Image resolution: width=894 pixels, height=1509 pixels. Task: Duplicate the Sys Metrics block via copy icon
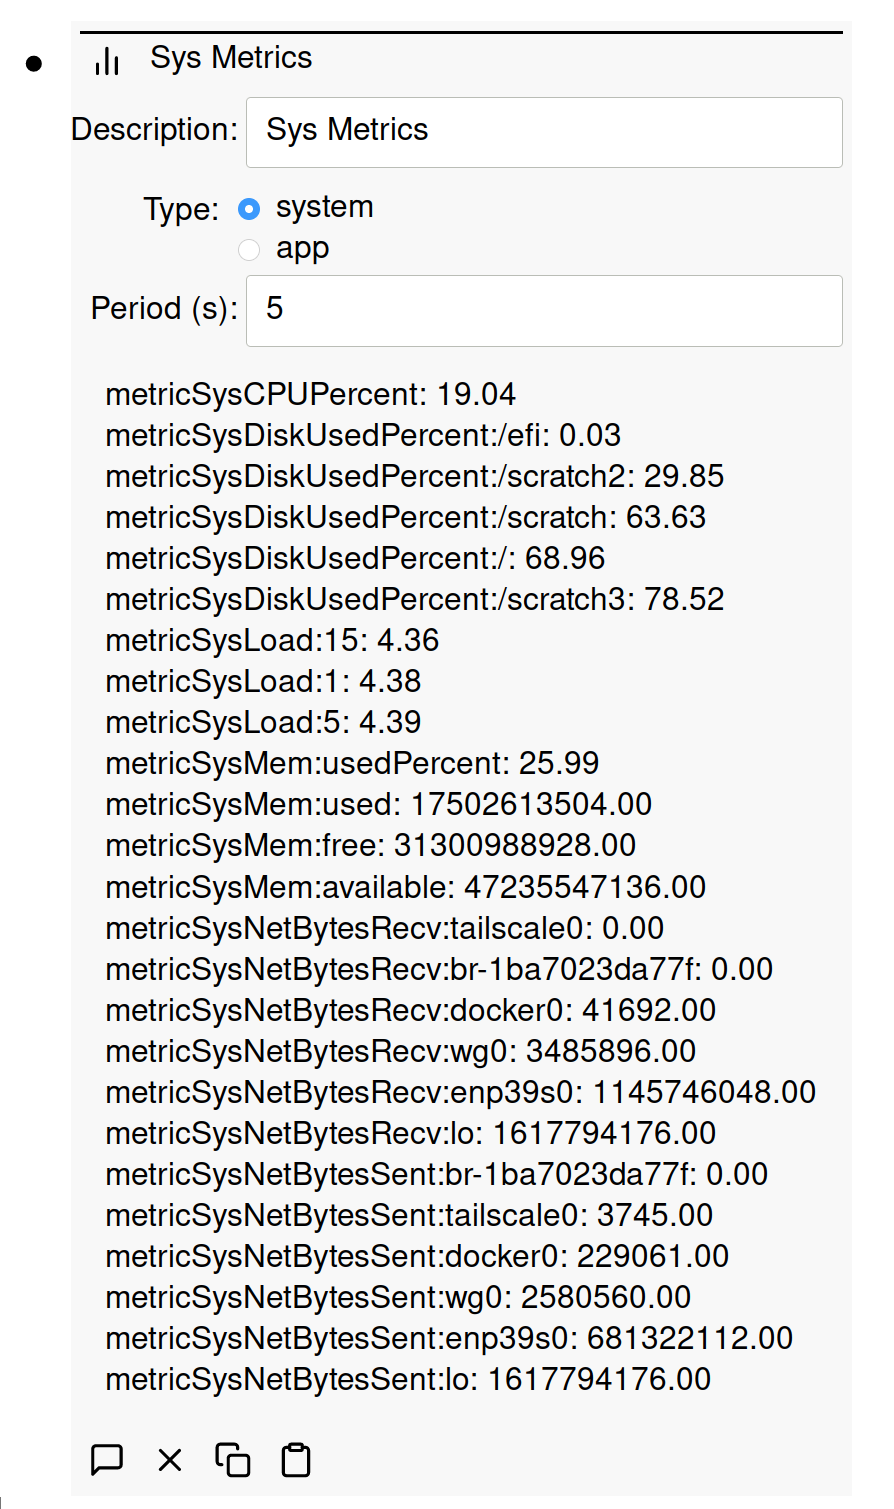click(232, 1459)
